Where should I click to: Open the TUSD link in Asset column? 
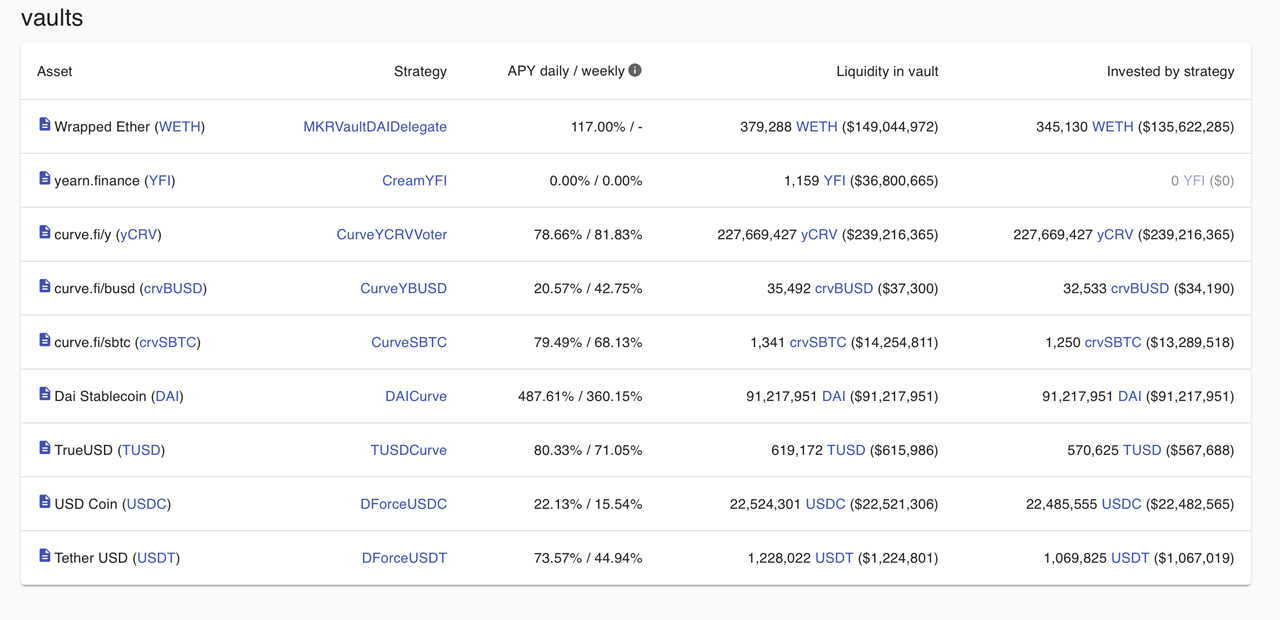tap(141, 451)
